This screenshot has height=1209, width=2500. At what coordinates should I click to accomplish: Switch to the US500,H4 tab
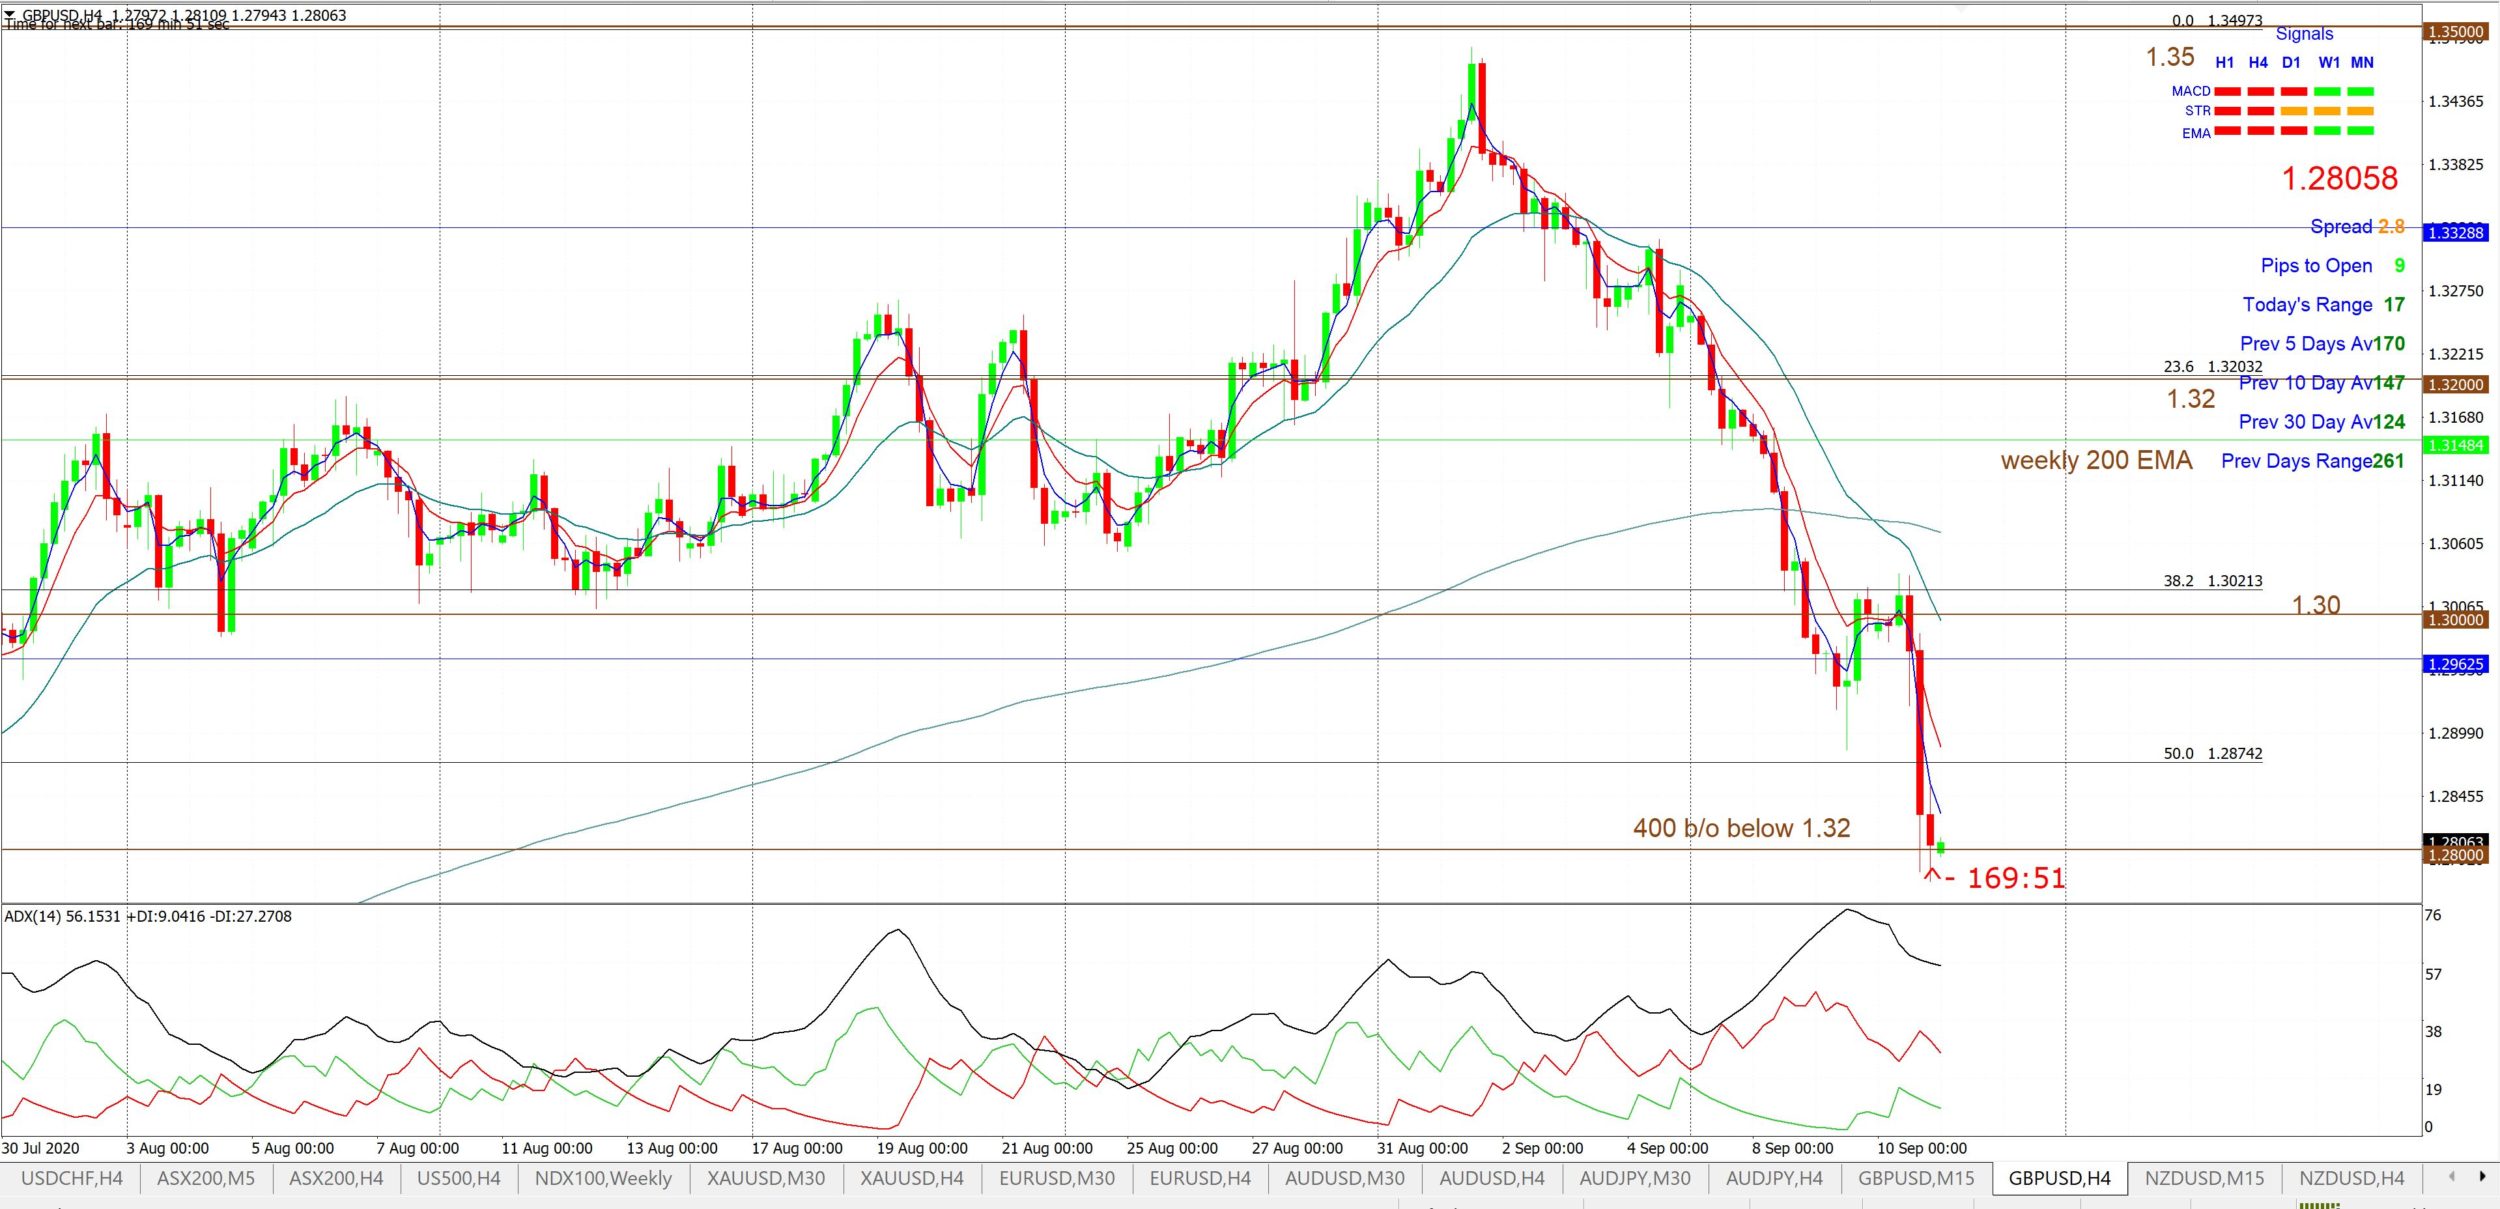(459, 1178)
